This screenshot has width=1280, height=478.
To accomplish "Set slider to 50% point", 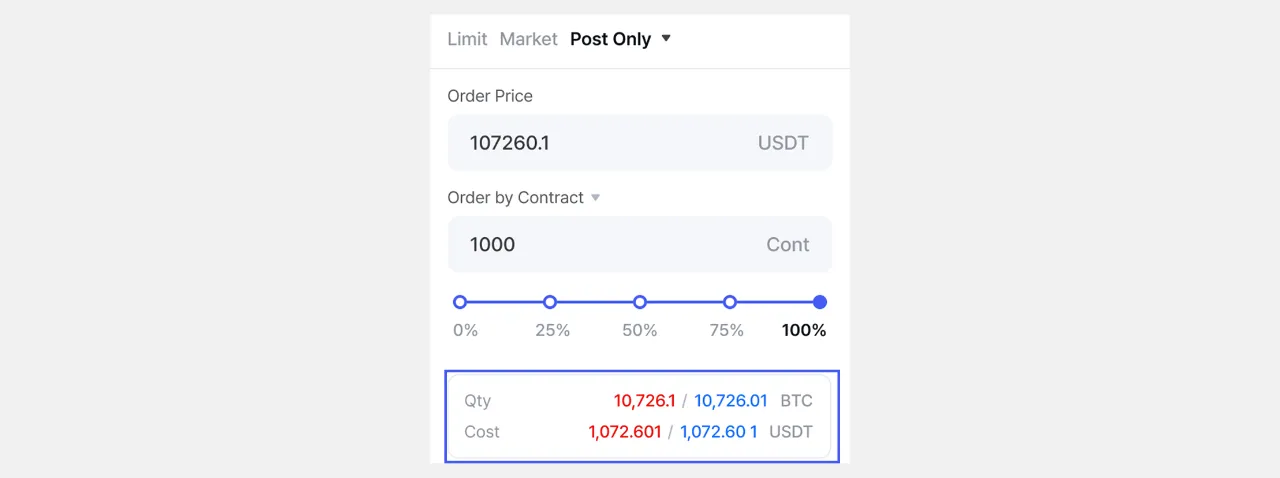I will (640, 302).
